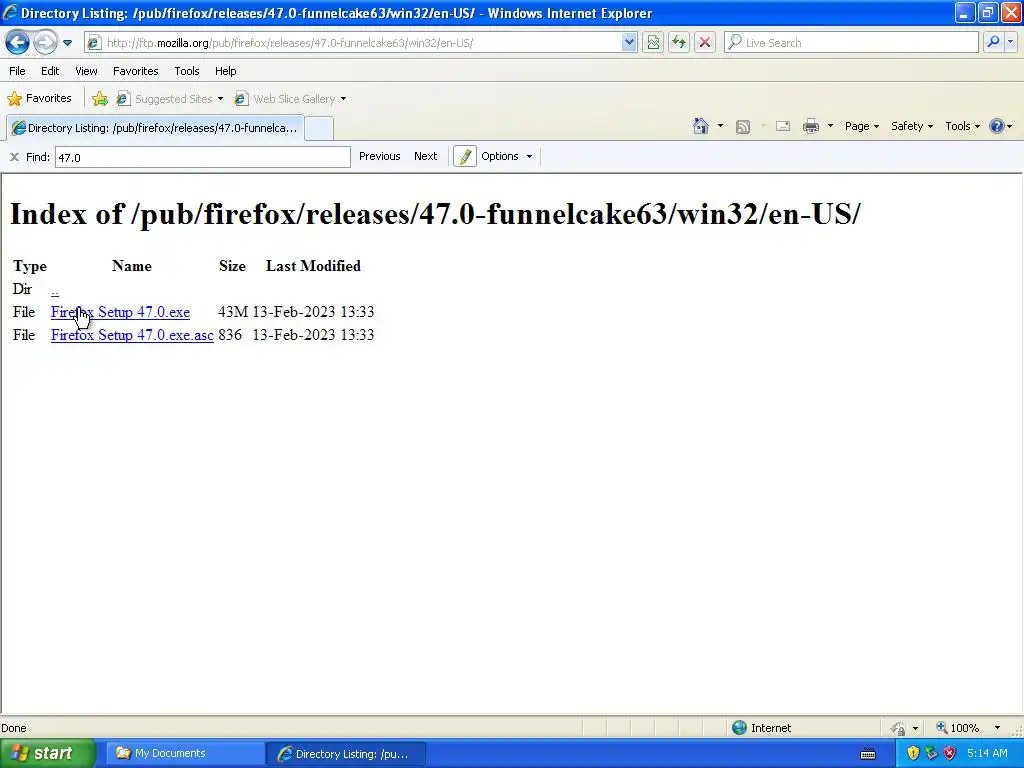The image size is (1024, 768).
Task: Follow the parent directory '..' link
Action: [x=55, y=289]
